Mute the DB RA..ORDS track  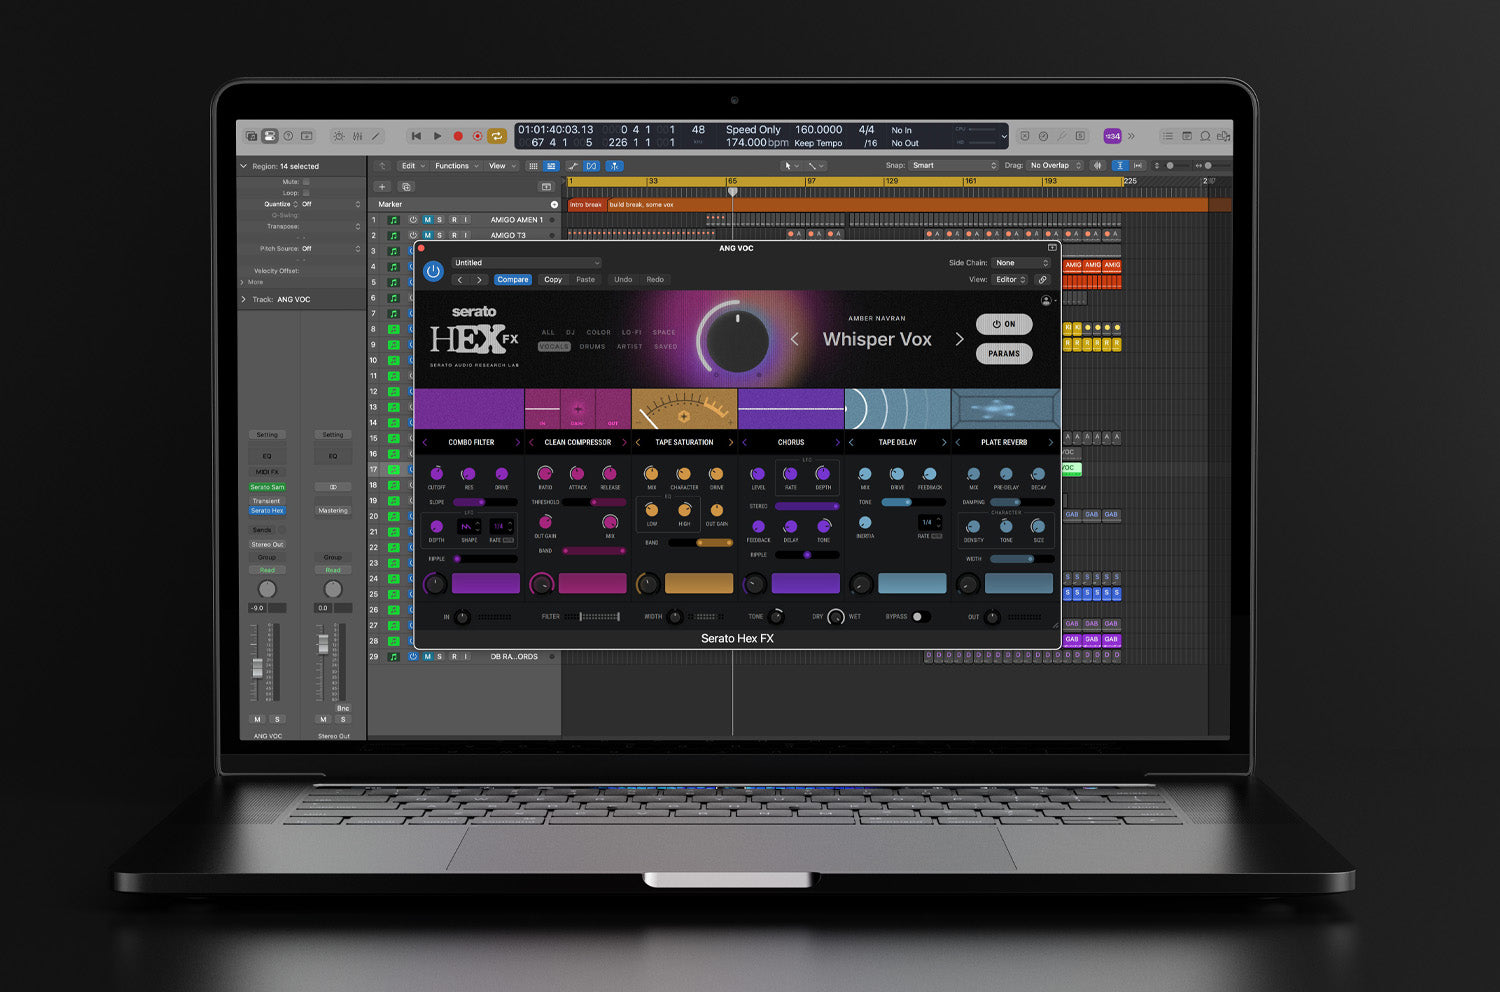427,657
